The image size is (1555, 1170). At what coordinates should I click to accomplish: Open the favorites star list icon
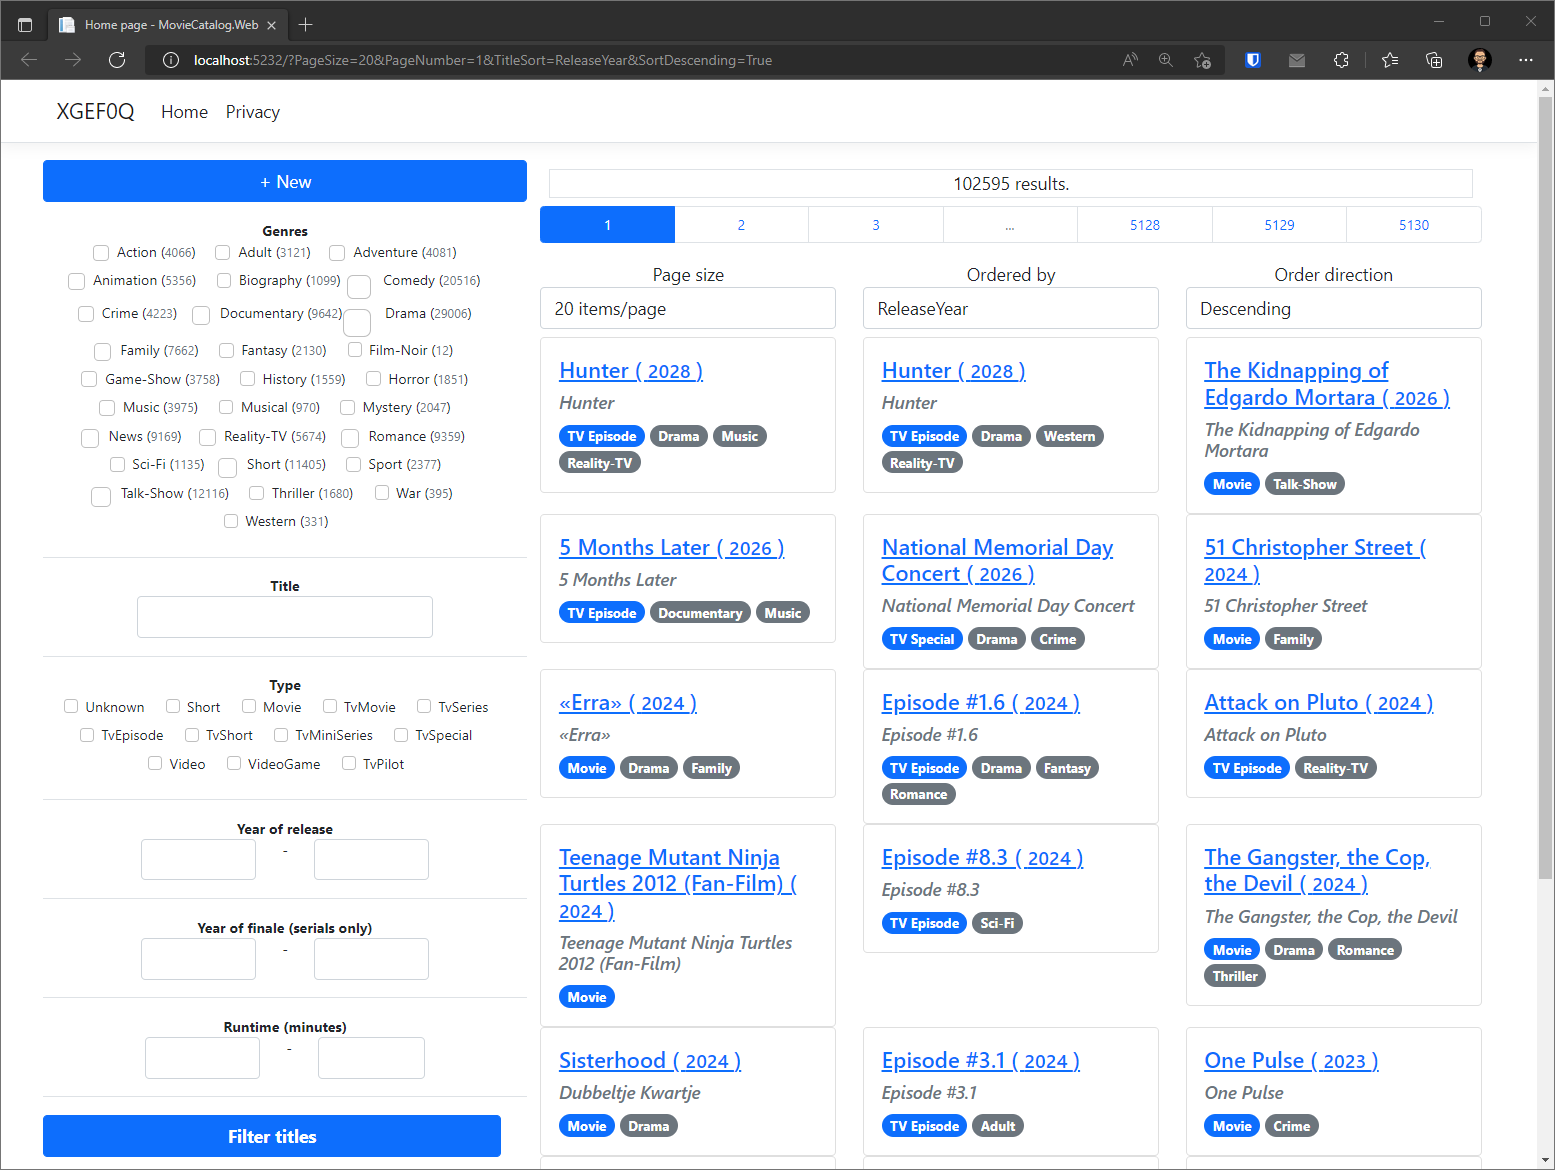click(x=1389, y=60)
